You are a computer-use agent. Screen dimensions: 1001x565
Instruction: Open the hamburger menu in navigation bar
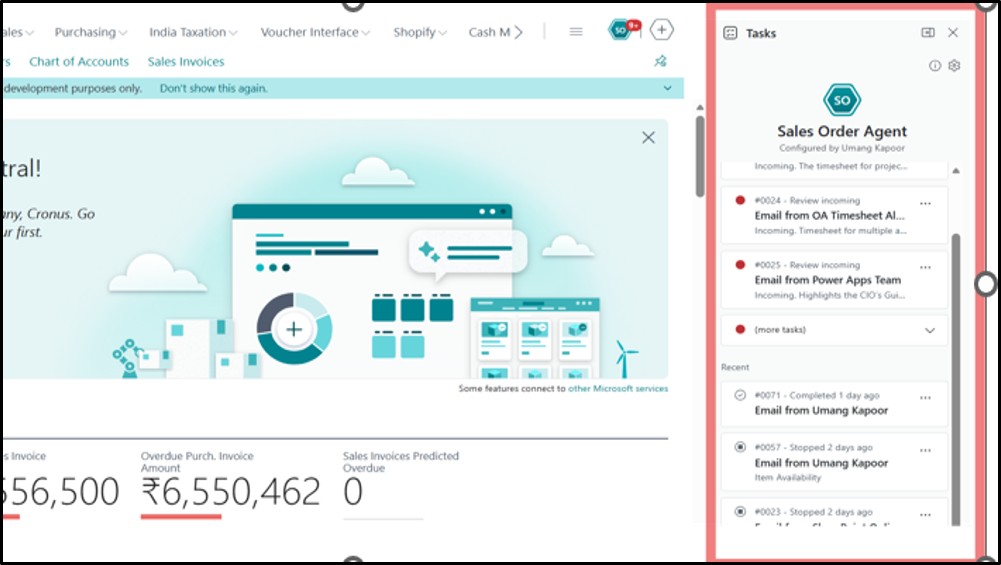pos(576,31)
